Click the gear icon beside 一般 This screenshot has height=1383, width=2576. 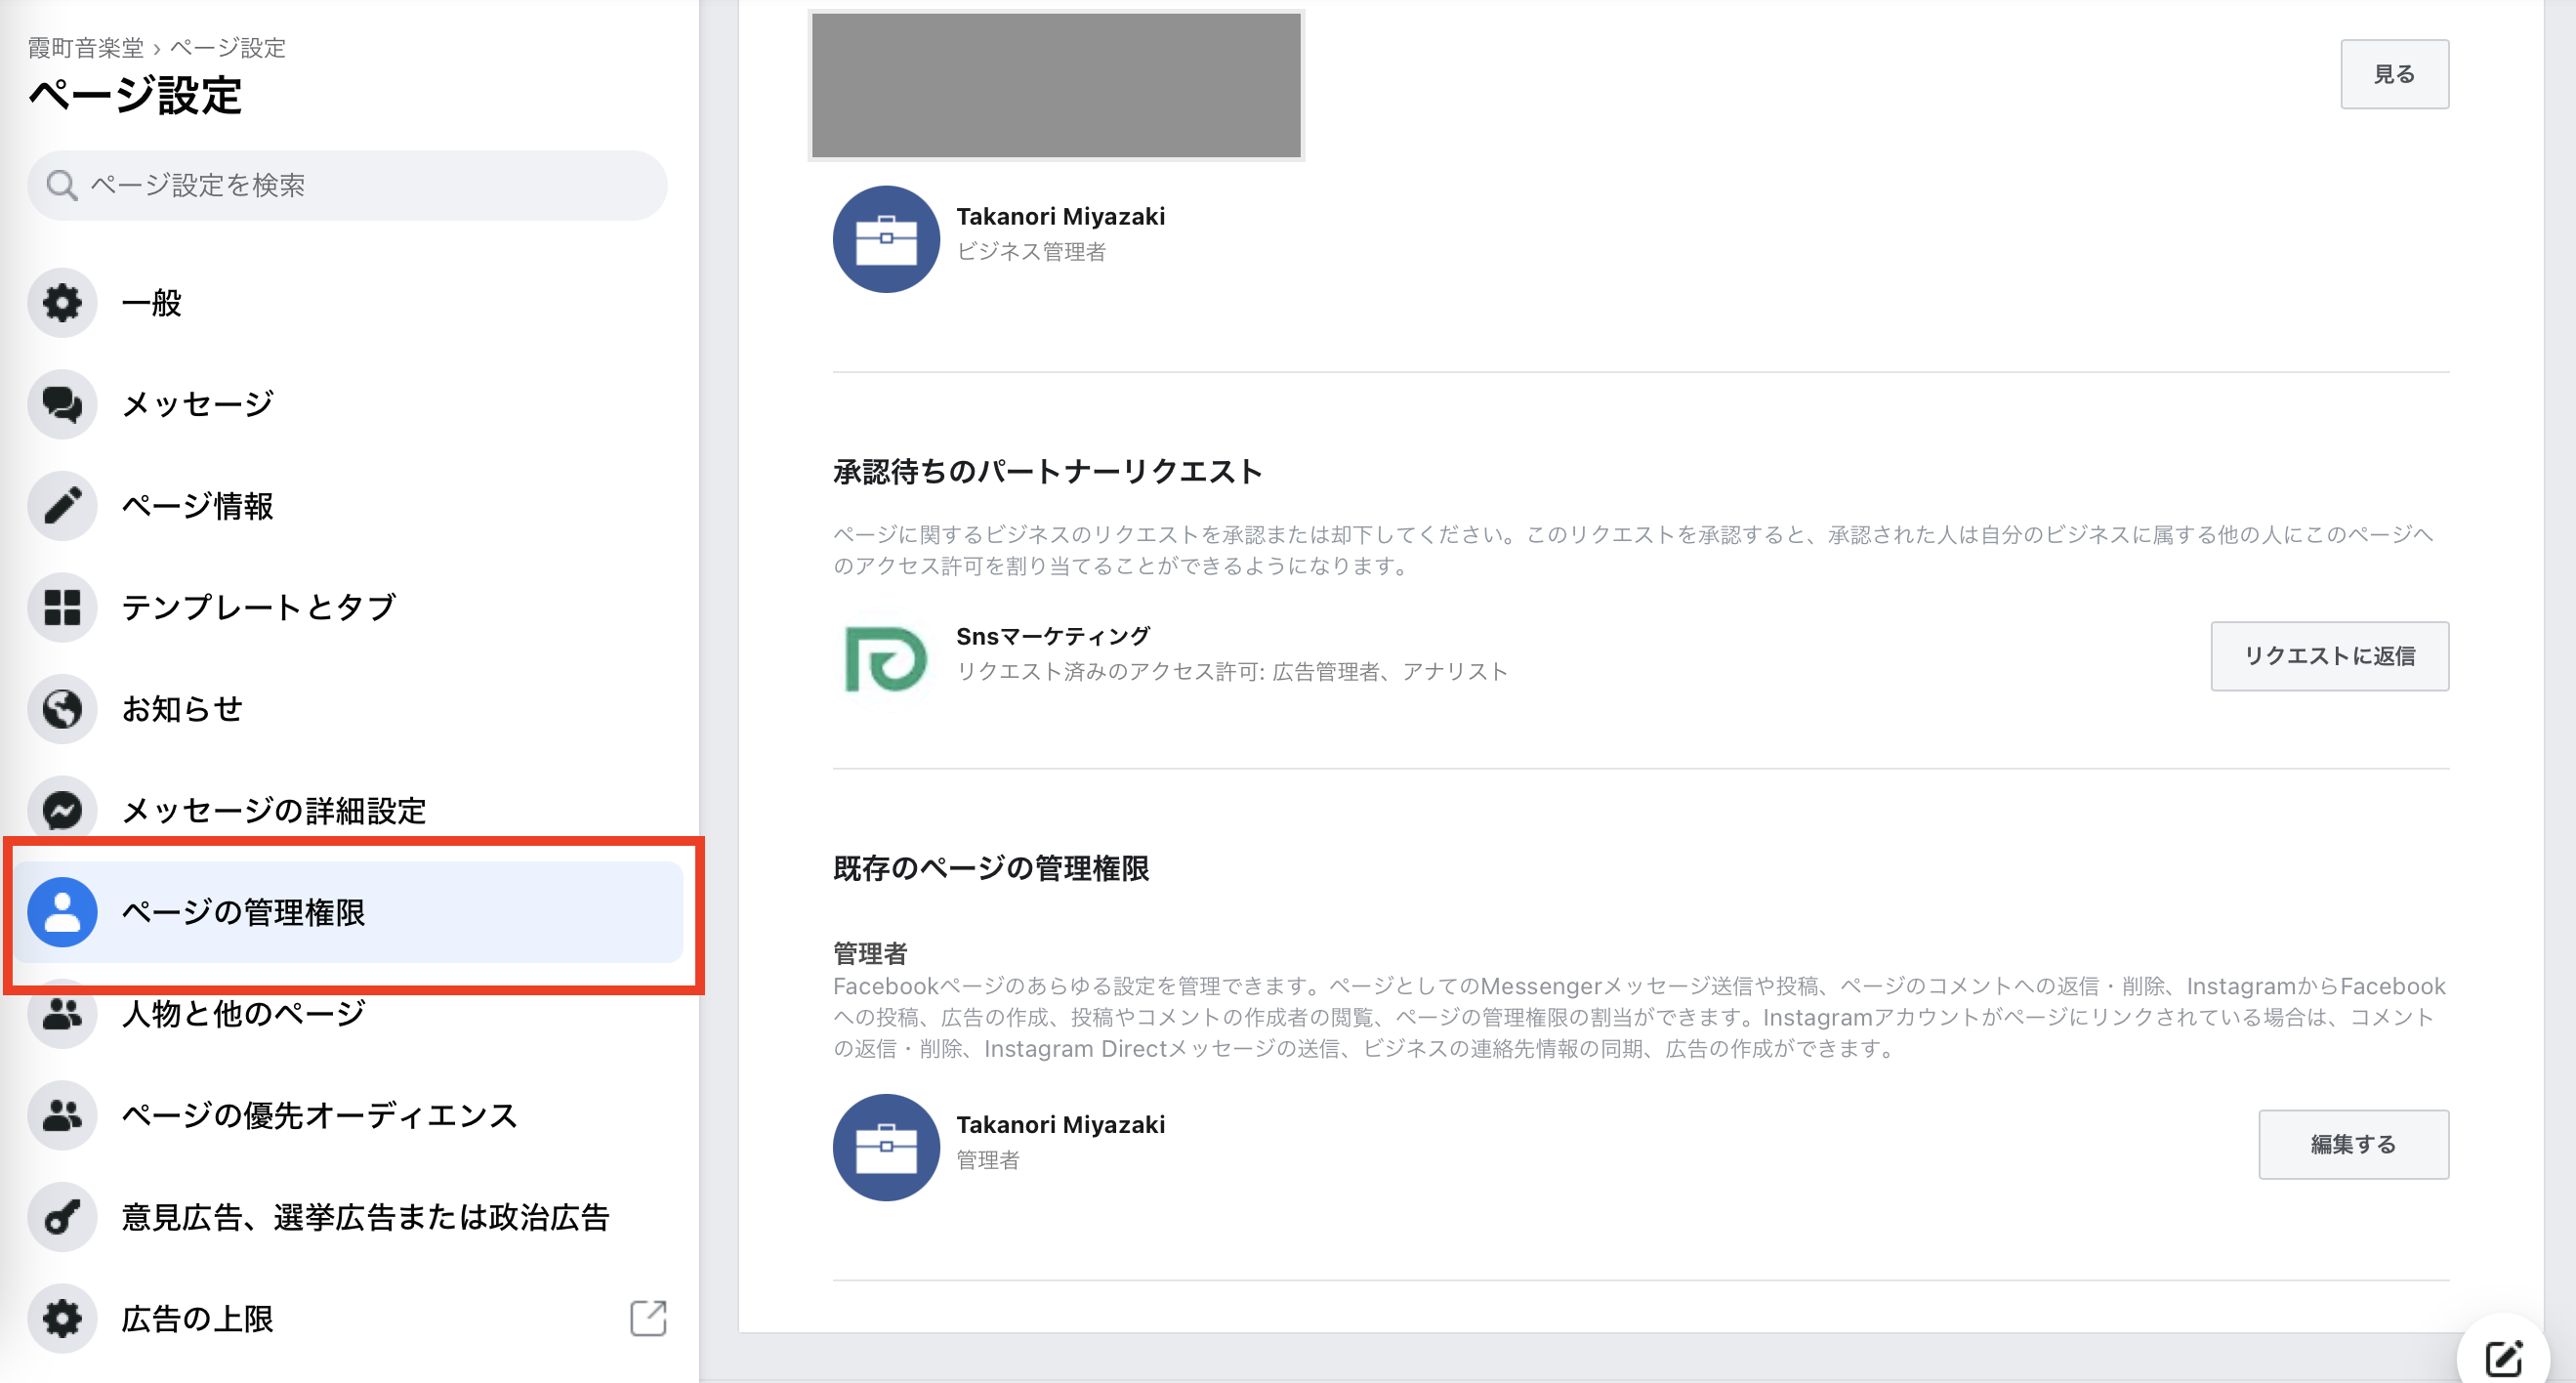[x=62, y=302]
